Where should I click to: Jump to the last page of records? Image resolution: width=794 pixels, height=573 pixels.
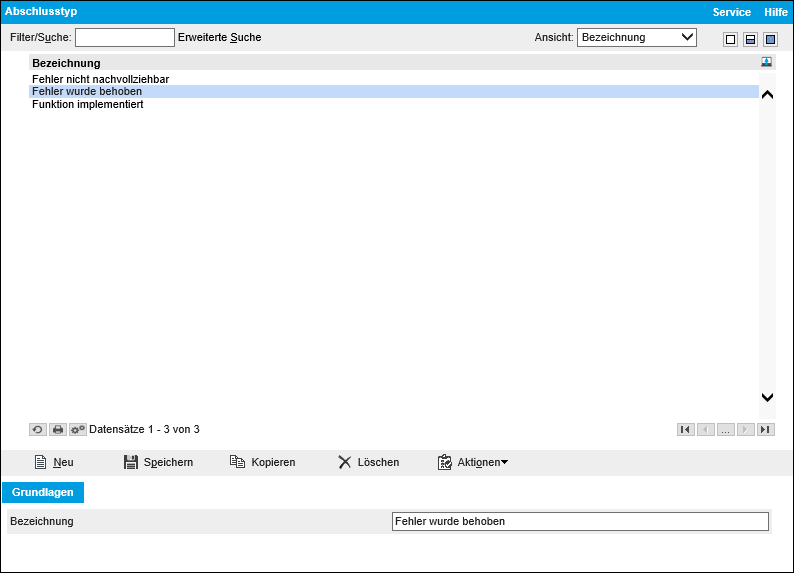click(765, 429)
